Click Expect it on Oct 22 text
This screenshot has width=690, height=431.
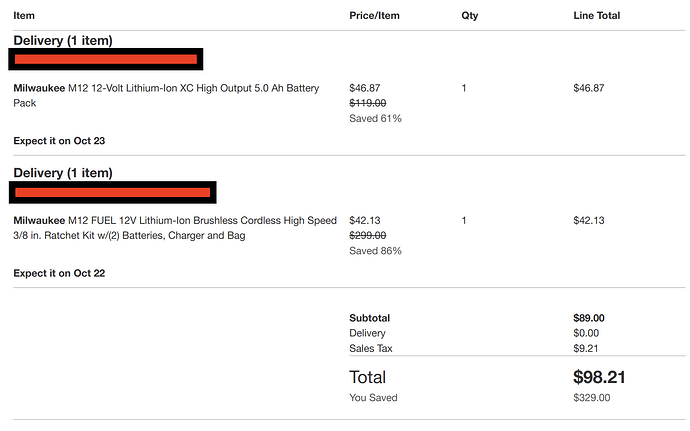(59, 273)
